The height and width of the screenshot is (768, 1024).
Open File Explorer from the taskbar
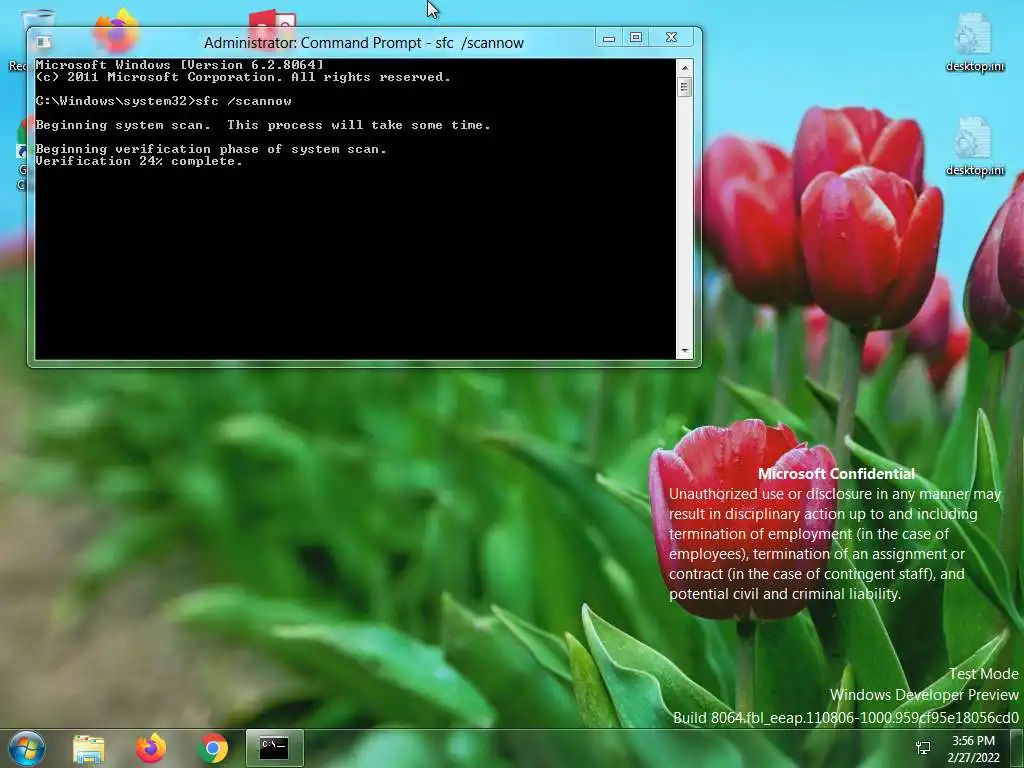pyautogui.click(x=89, y=748)
